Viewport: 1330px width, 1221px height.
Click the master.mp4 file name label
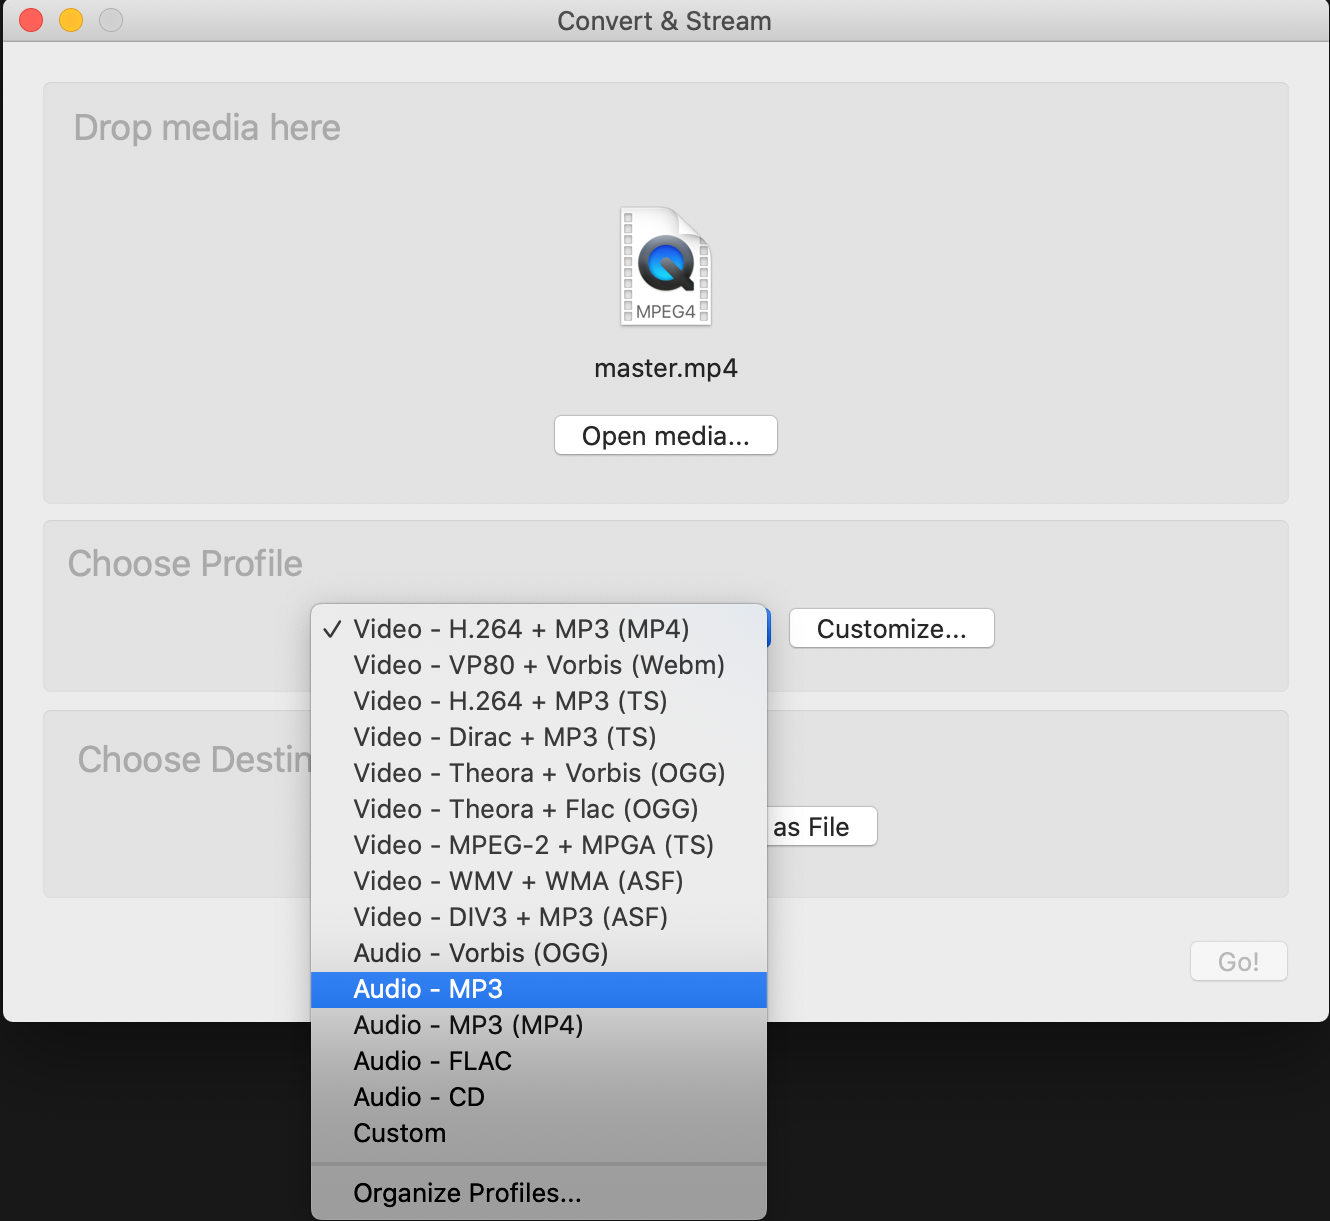[x=666, y=369]
